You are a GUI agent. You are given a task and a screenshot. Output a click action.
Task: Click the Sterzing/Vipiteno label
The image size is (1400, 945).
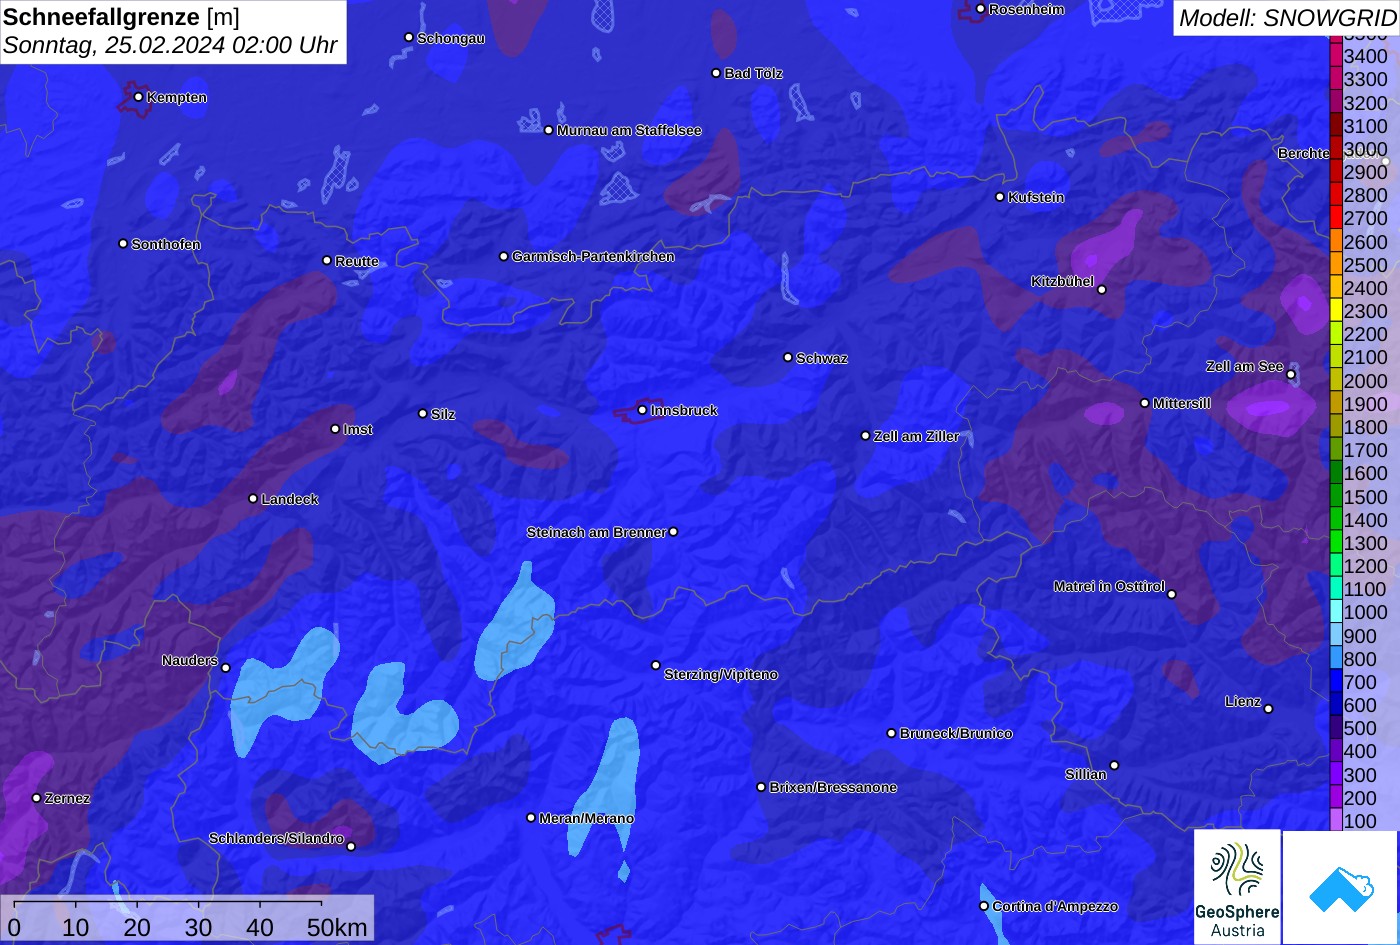coord(721,675)
